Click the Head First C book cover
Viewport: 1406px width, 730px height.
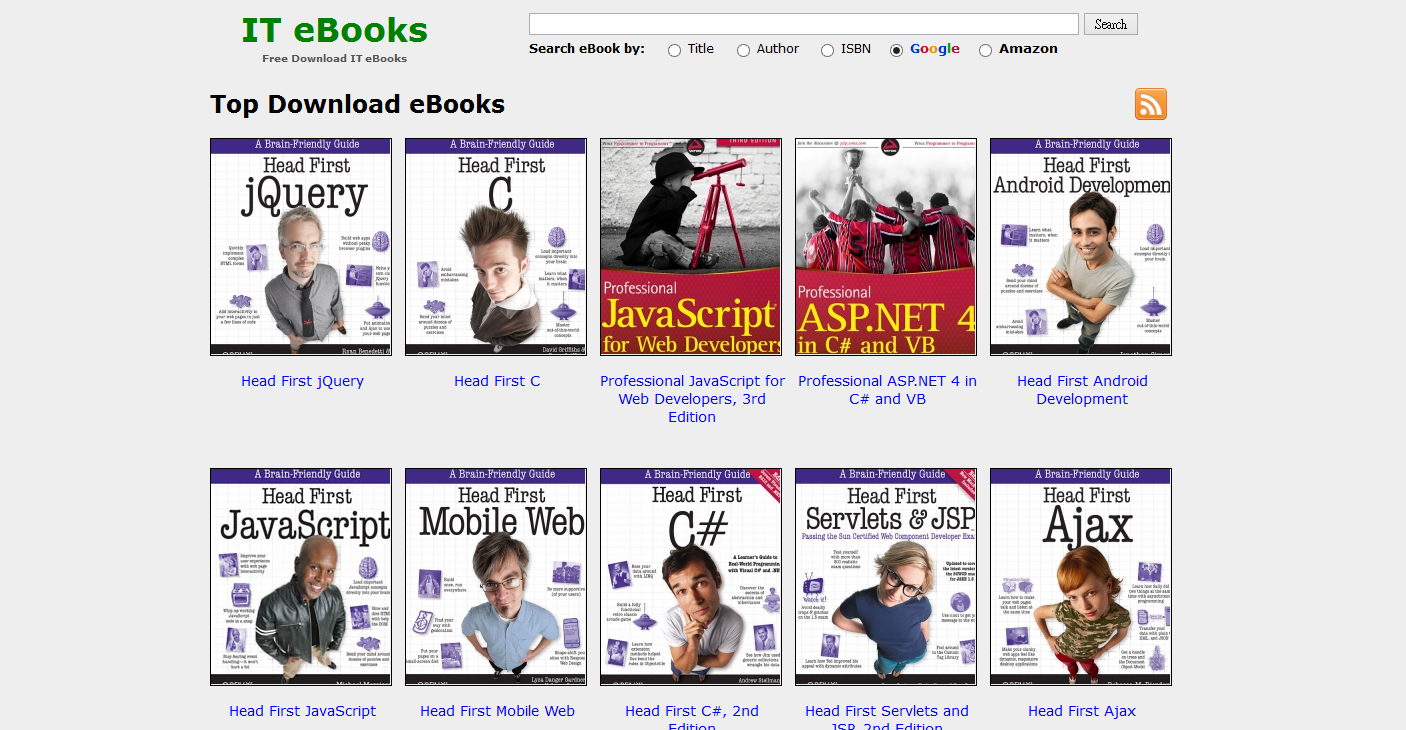(496, 247)
